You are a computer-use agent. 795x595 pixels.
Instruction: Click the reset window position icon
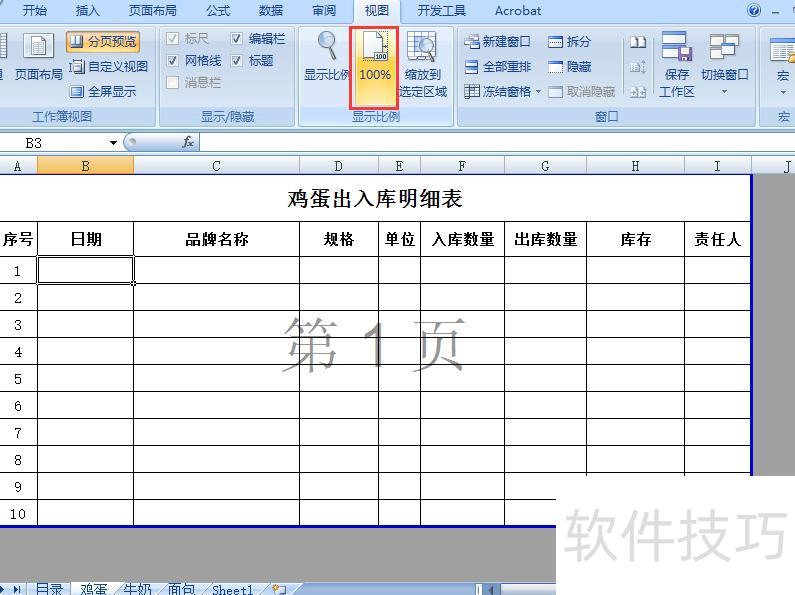coord(638,92)
